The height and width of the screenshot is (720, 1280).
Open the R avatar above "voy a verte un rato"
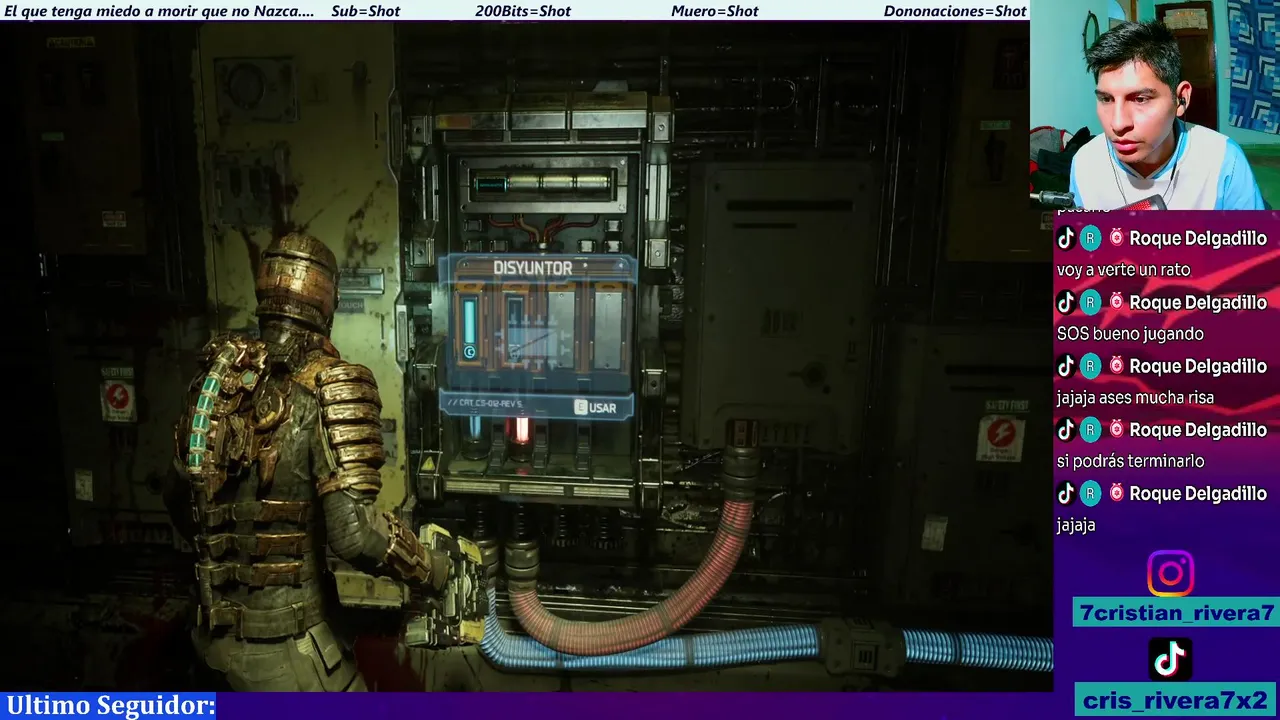pyautogui.click(x=1091, y=238)
